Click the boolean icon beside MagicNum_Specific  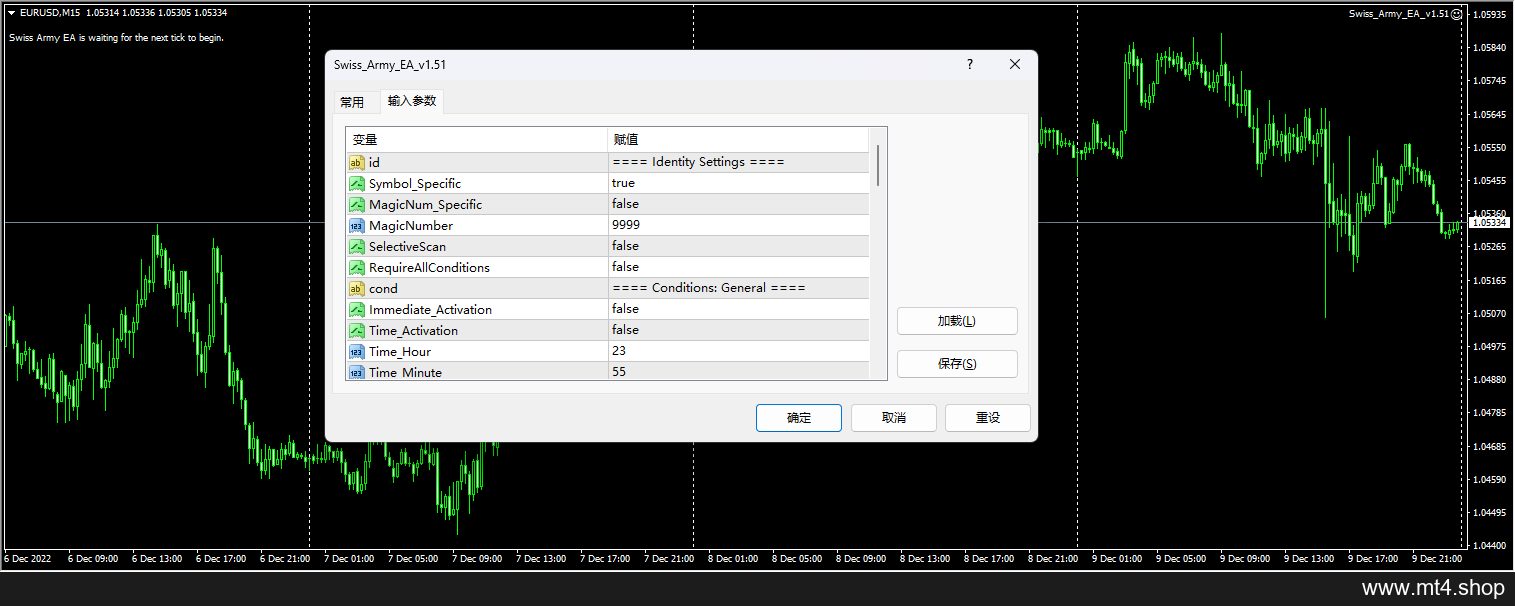(356, 204)
